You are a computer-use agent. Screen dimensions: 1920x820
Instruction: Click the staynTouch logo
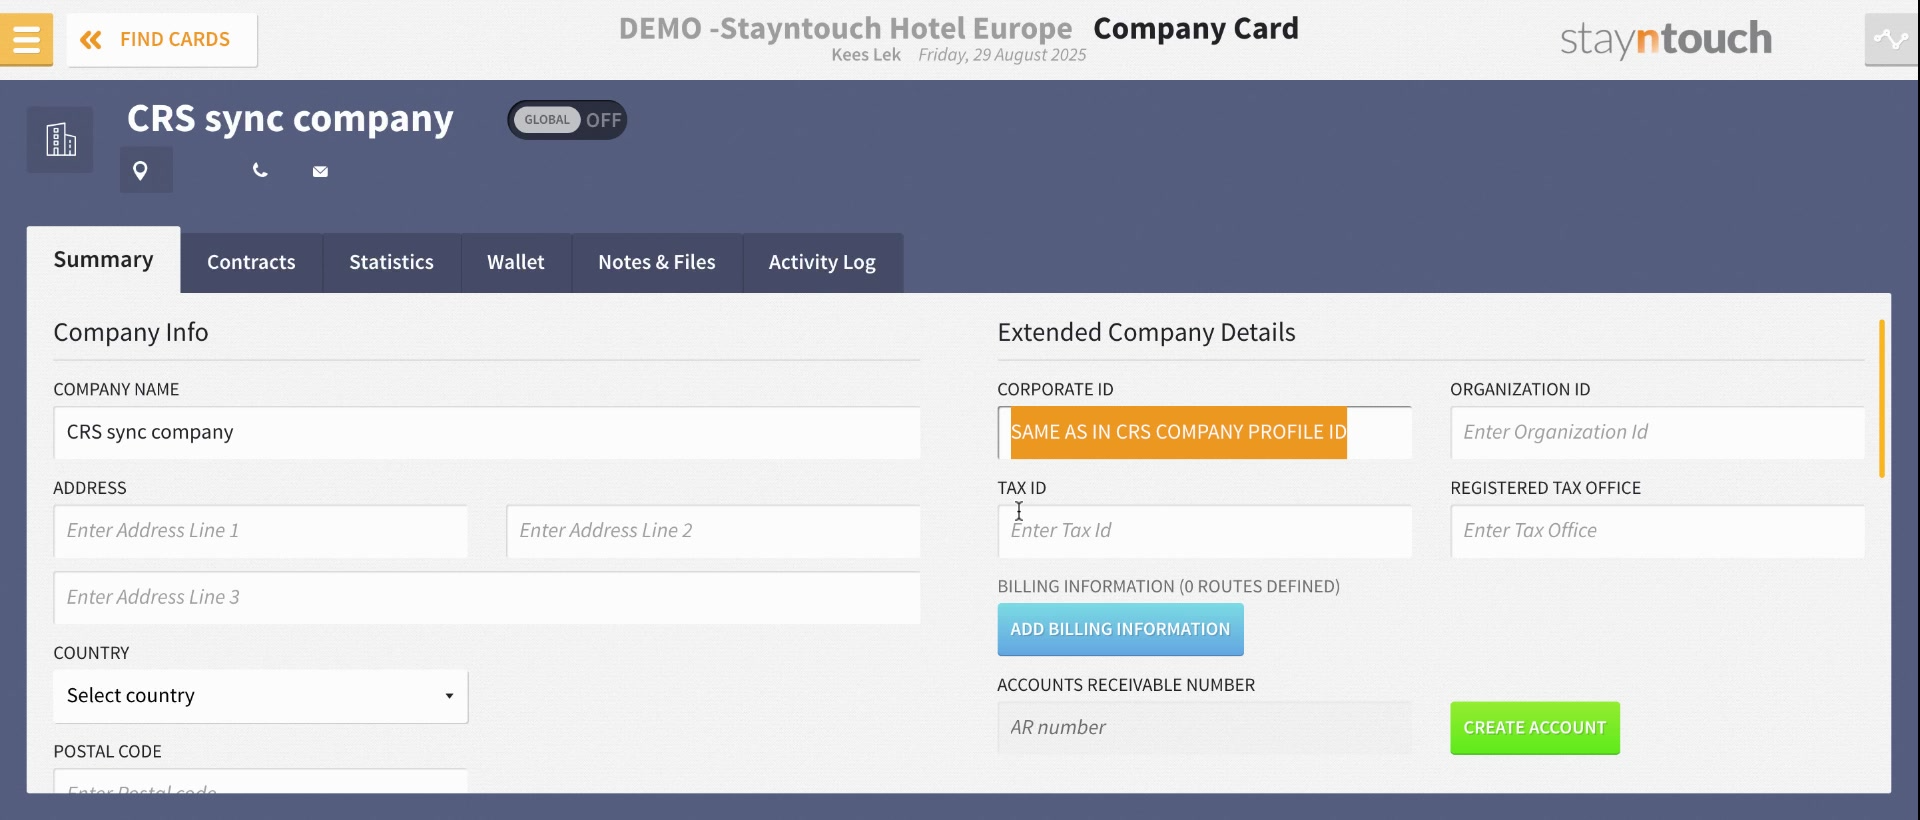click(x=1666, y=40)
